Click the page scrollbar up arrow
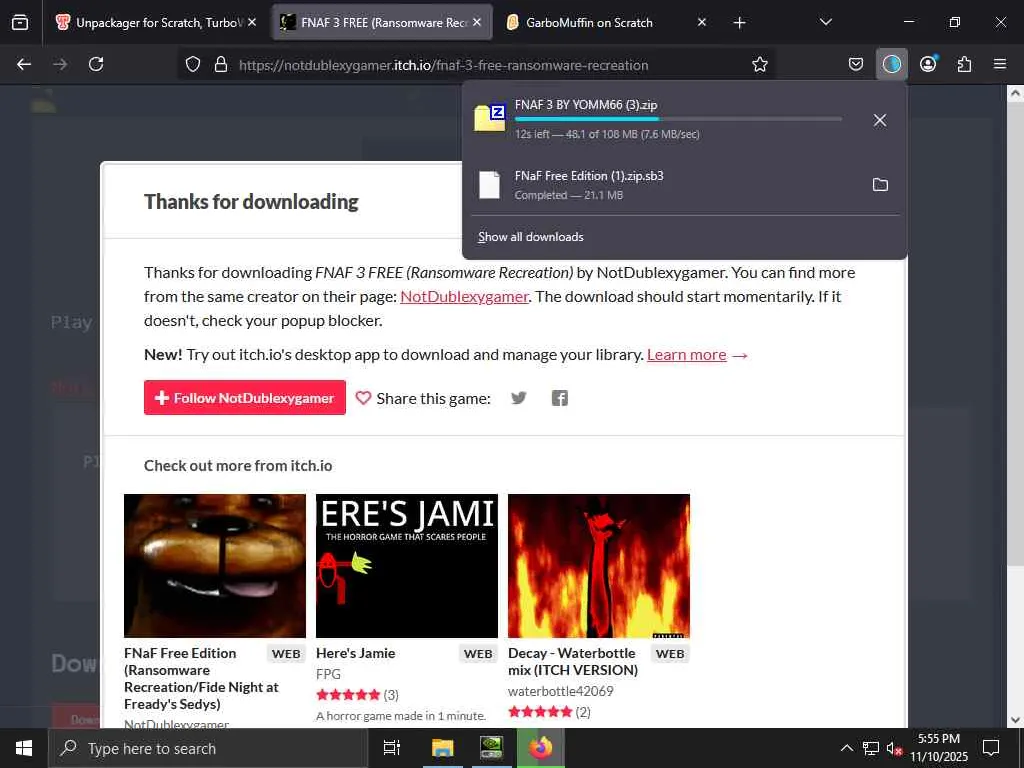 tap(1014, 93)
